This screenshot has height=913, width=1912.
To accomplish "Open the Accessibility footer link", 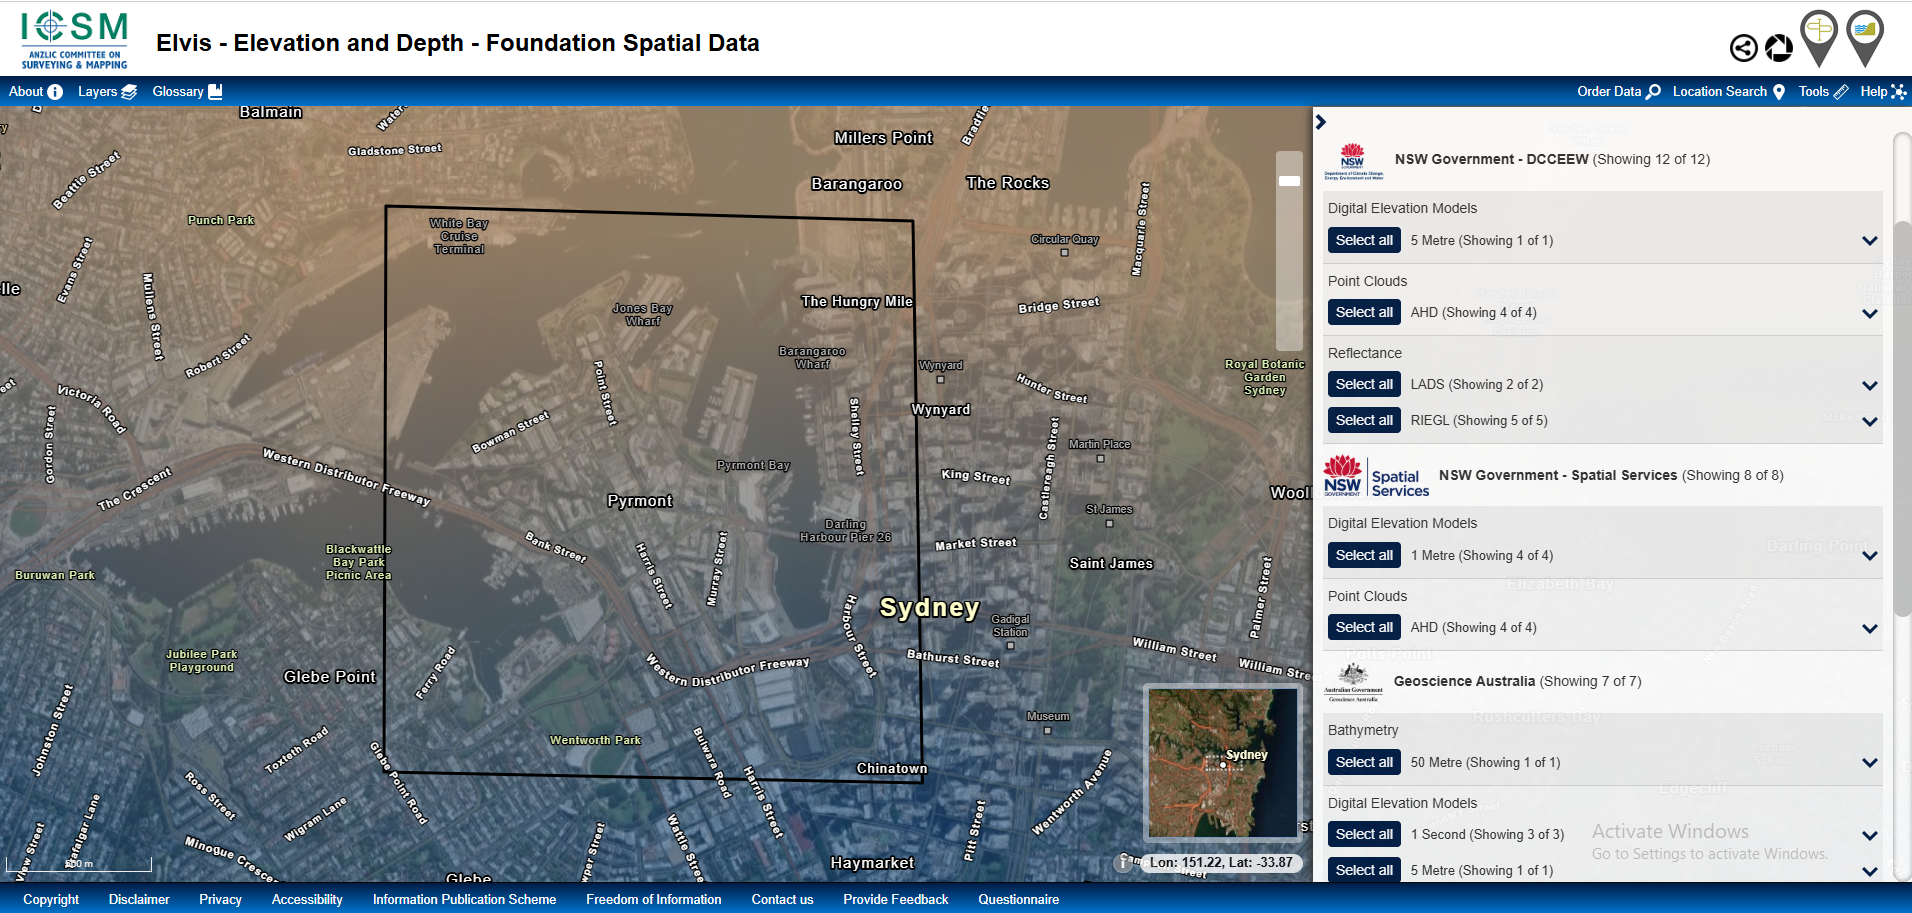I will pos(307,899).
